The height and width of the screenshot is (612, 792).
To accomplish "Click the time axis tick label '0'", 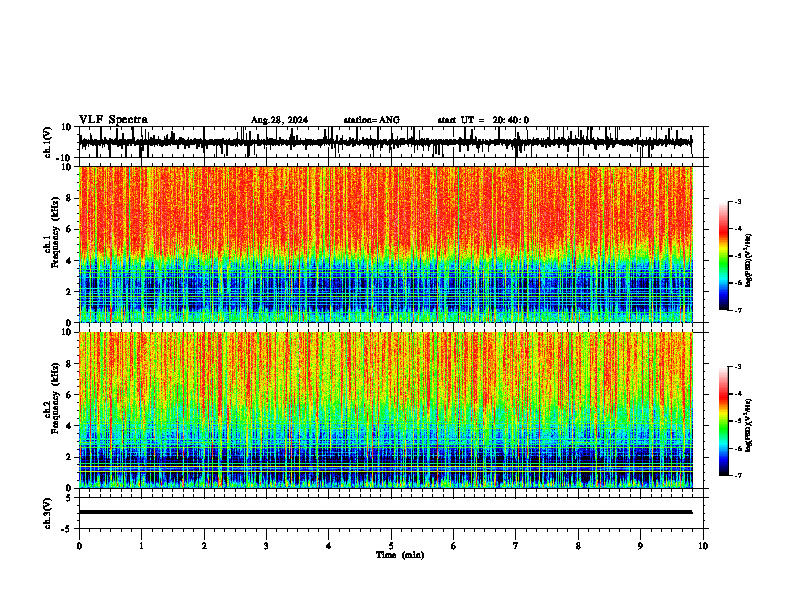I will click(79, 546).
